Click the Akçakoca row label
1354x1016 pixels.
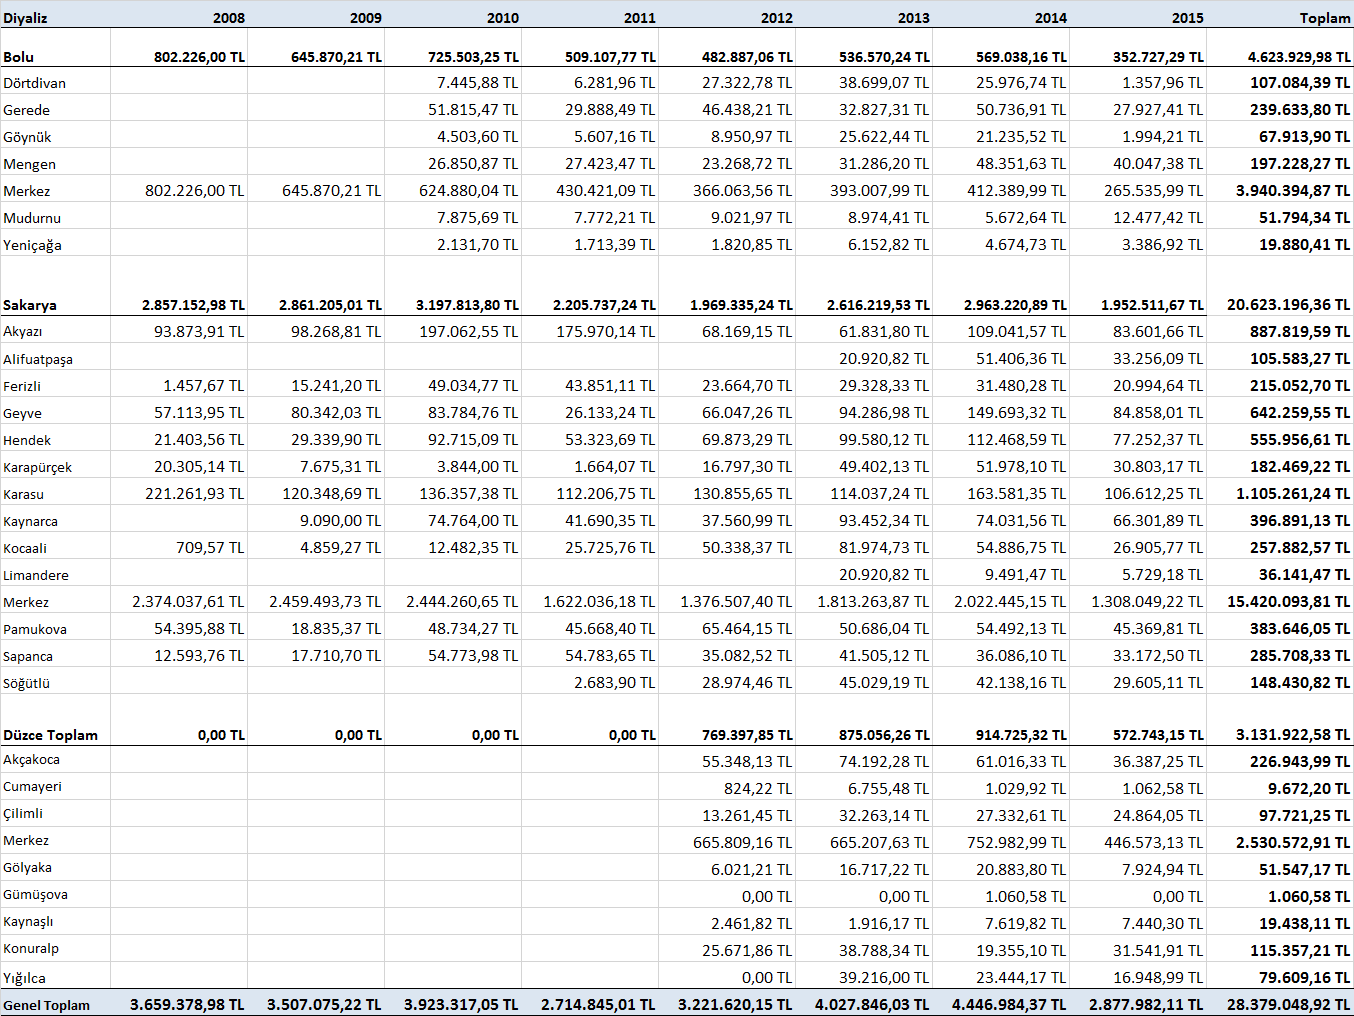coord(31,760)
